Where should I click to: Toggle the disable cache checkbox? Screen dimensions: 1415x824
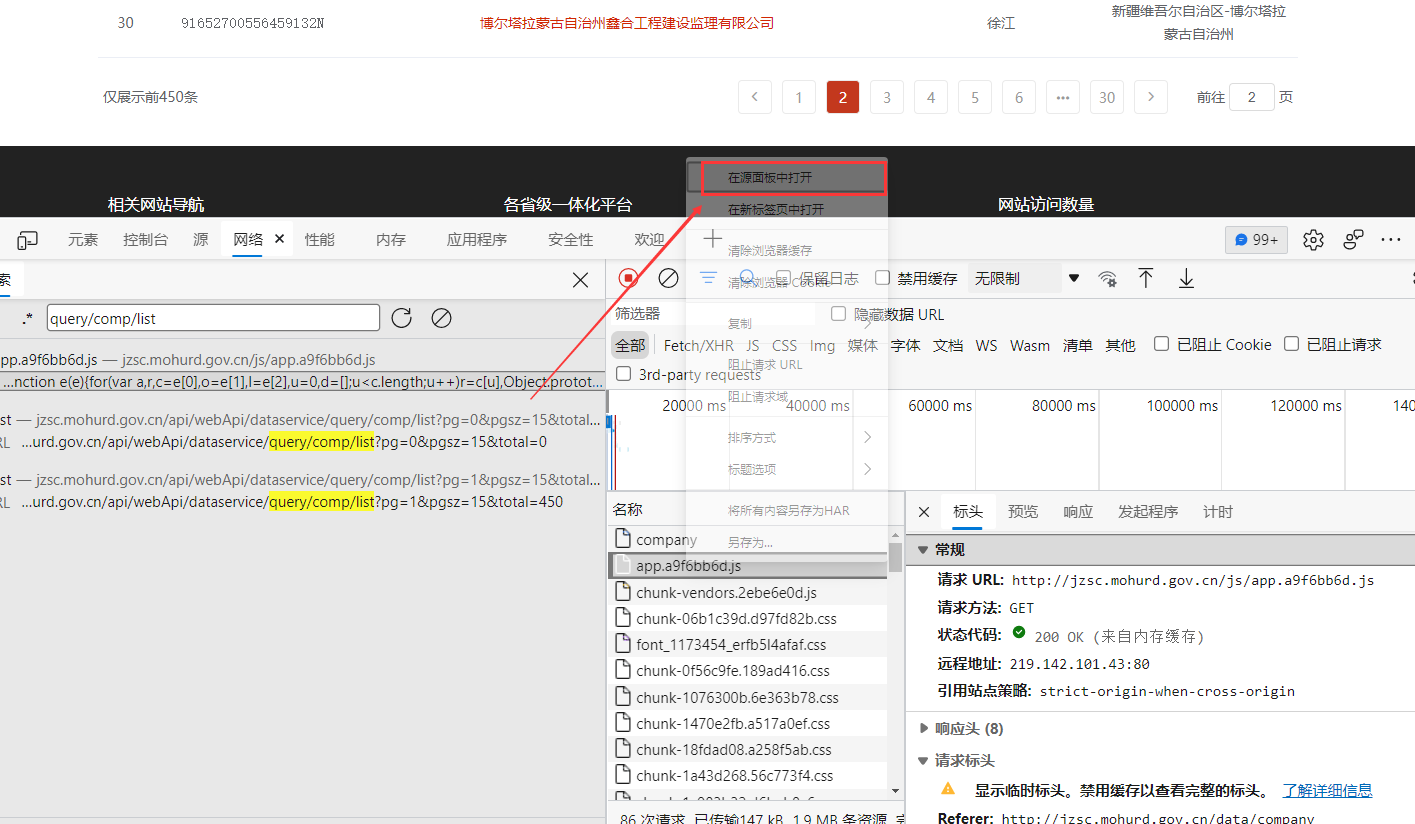tap(882, 278)
